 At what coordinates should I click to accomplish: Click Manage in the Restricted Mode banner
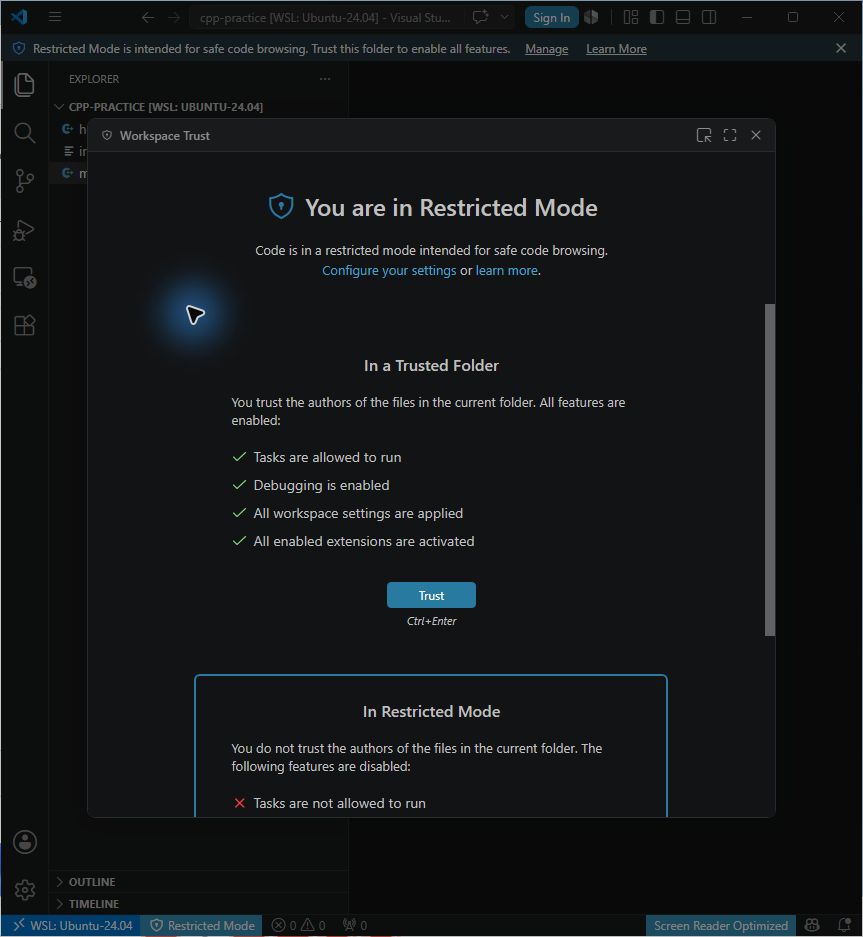pos(546,49)
